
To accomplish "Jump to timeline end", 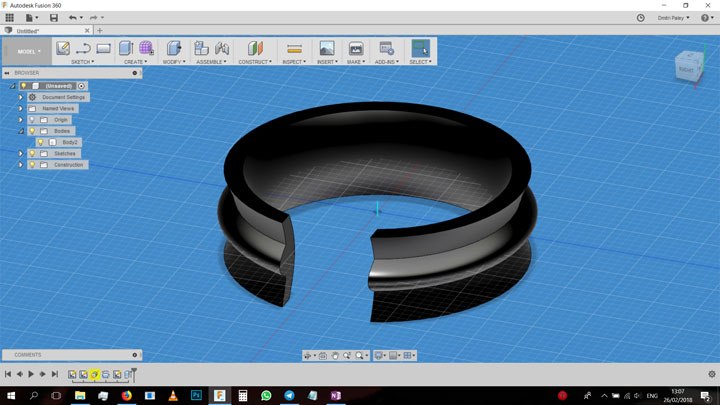I will pyautogui.click(x=55, y=374).
